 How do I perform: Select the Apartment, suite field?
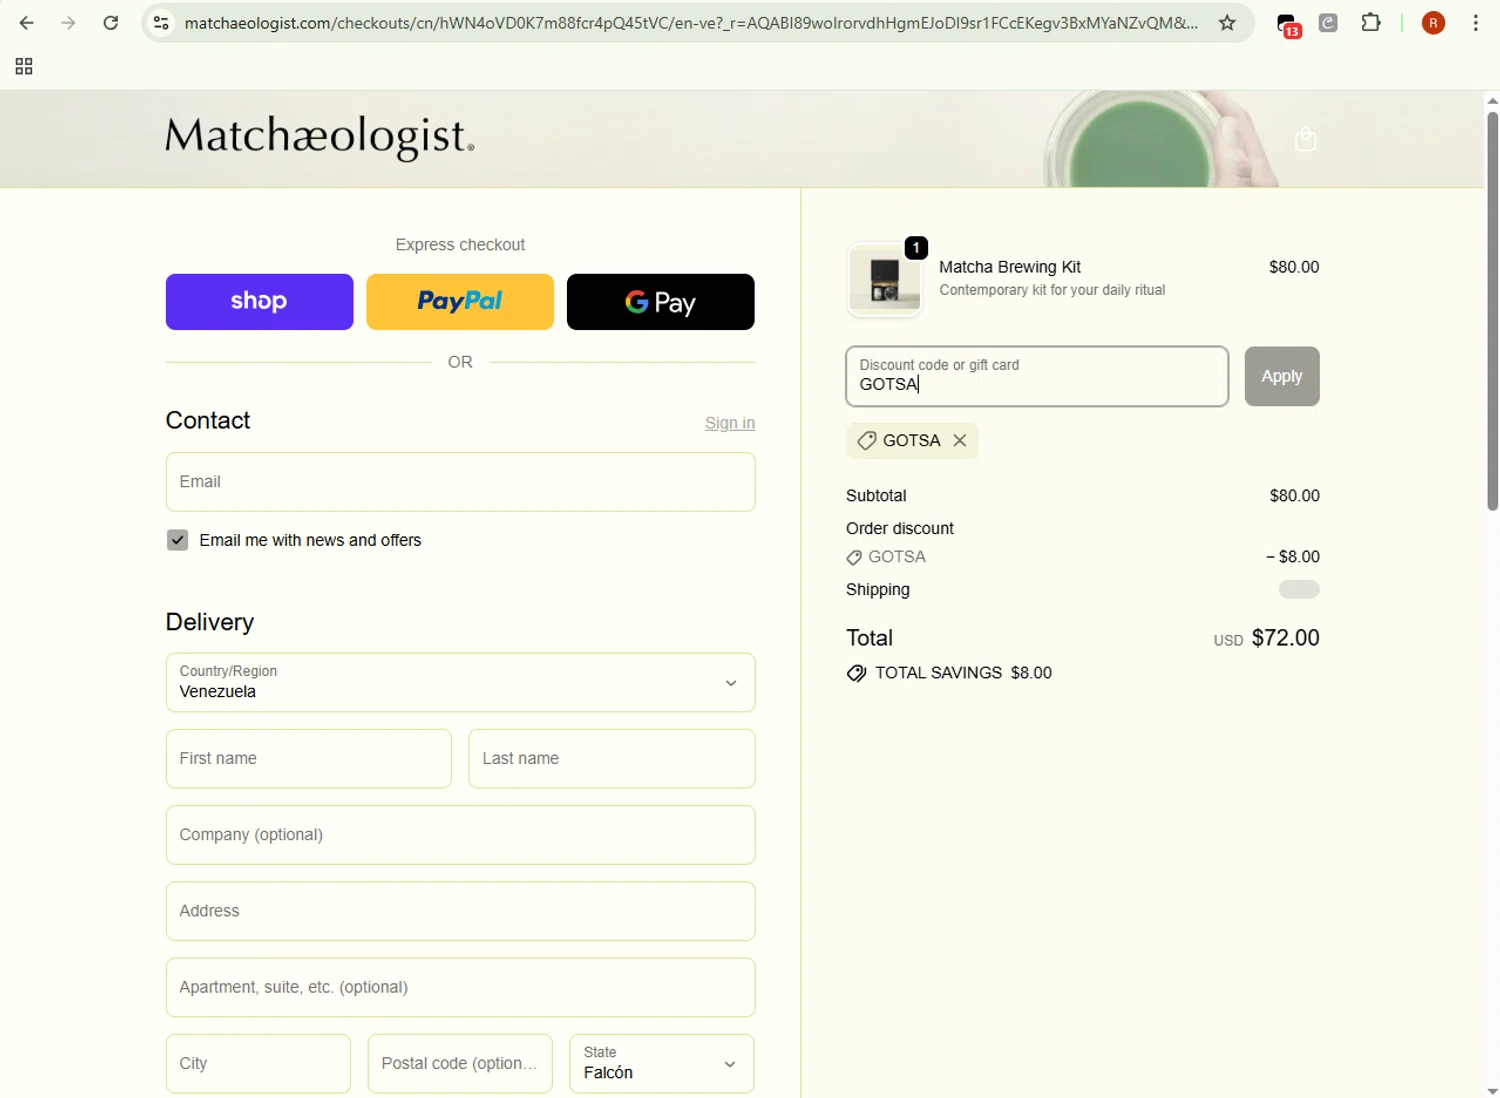pos(460,988)
